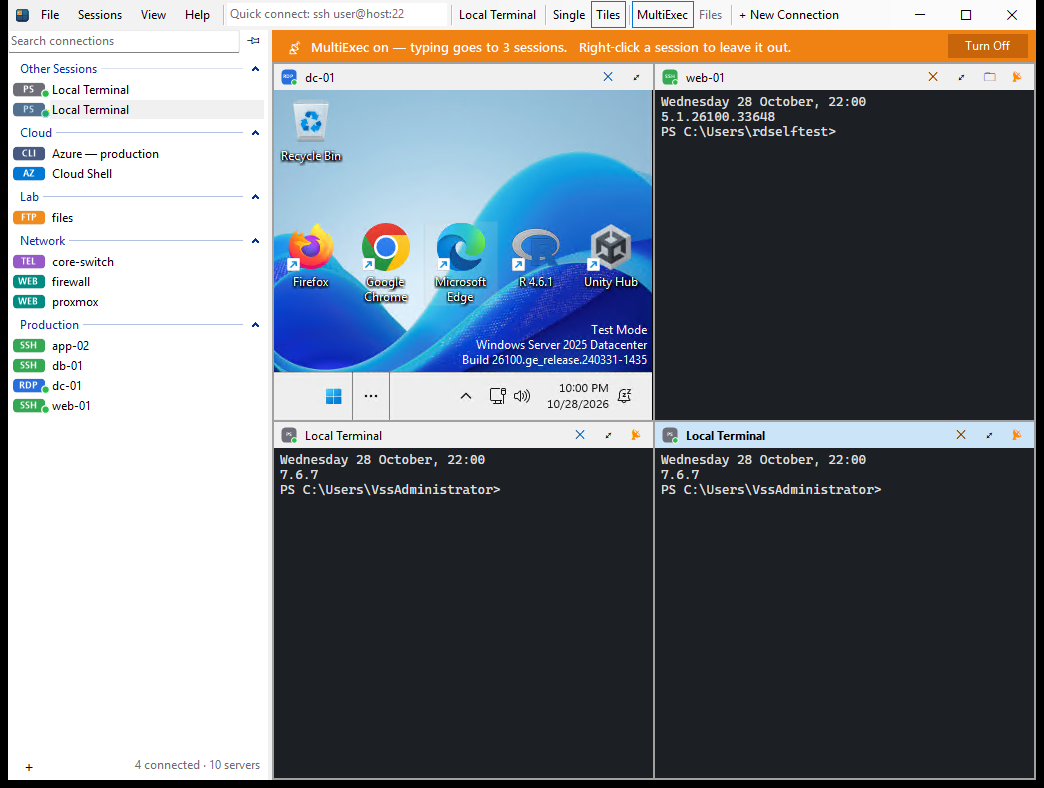The width and height of the screenshot is (1044, 788).
Task: Click Local Terminal in the top toolbar
Action: pyautogui.click(x=497, y=15)
